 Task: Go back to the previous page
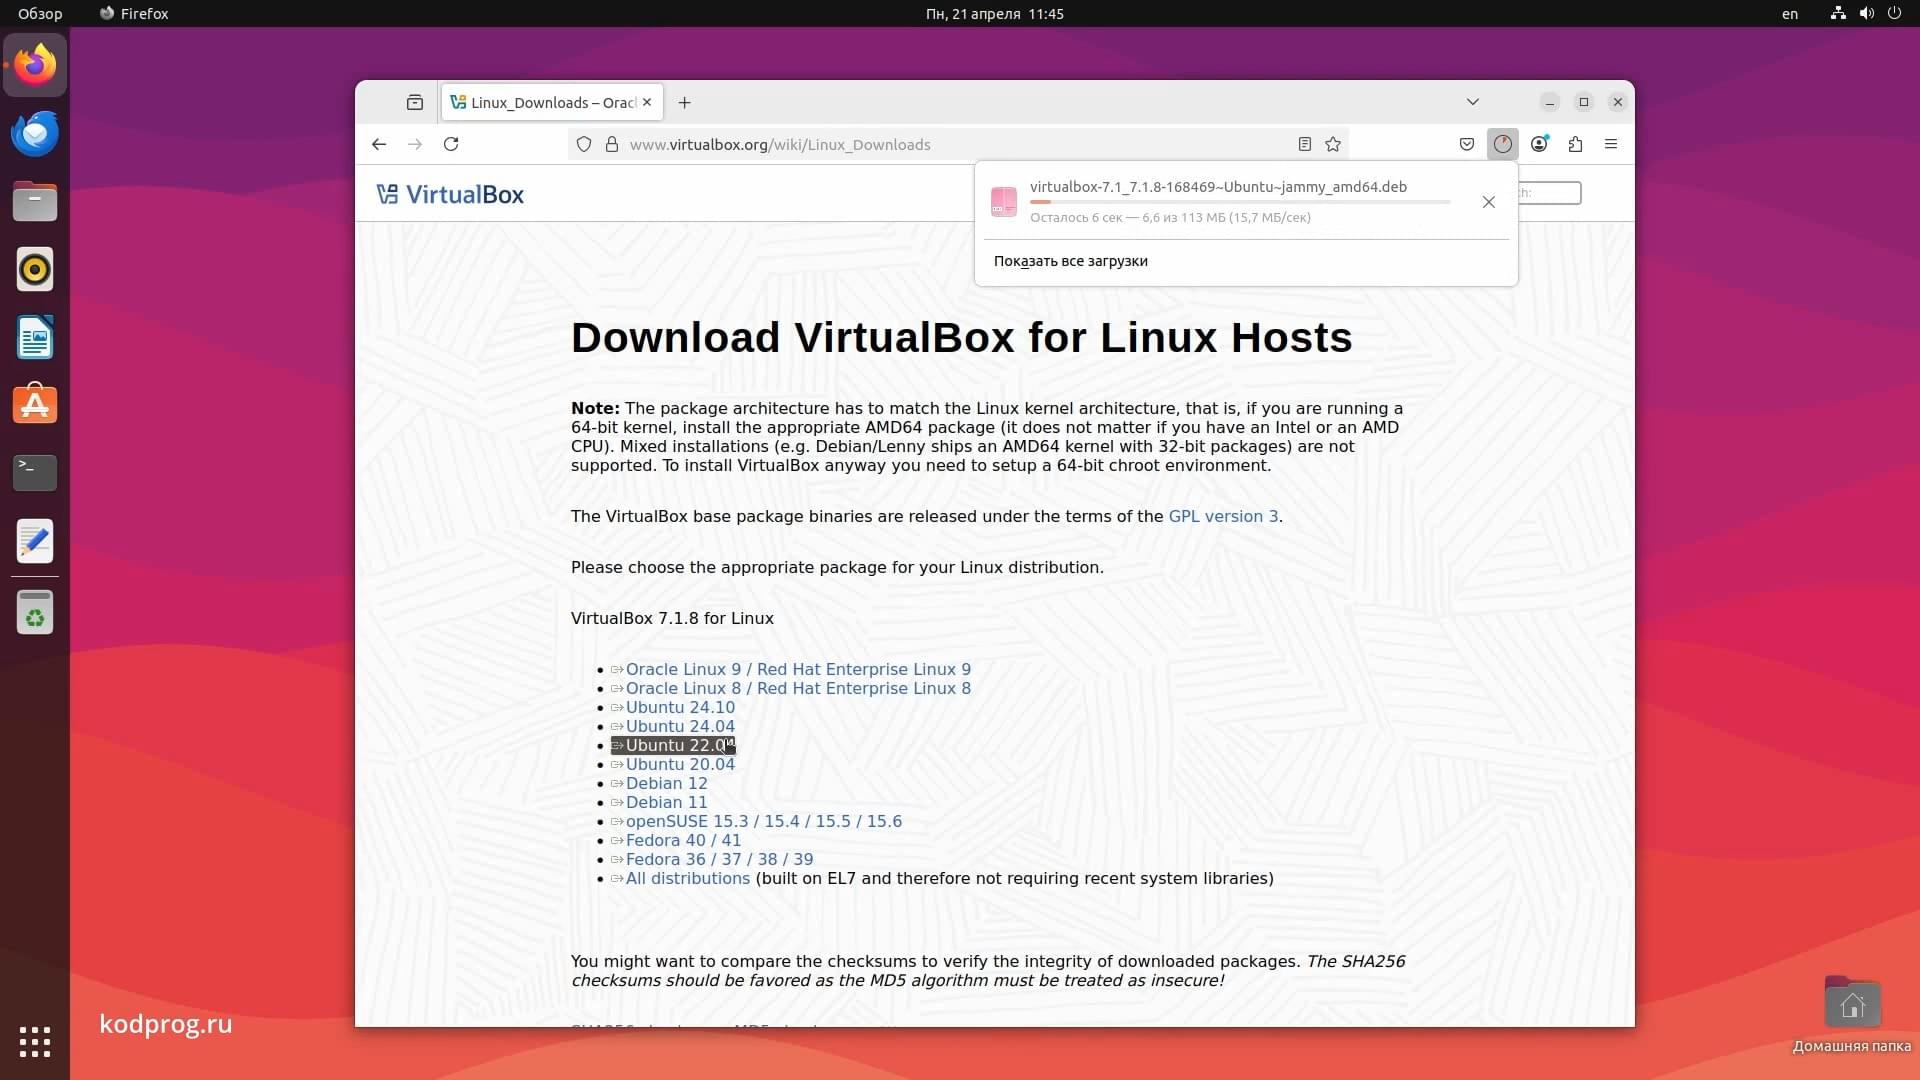coord(379,144)
